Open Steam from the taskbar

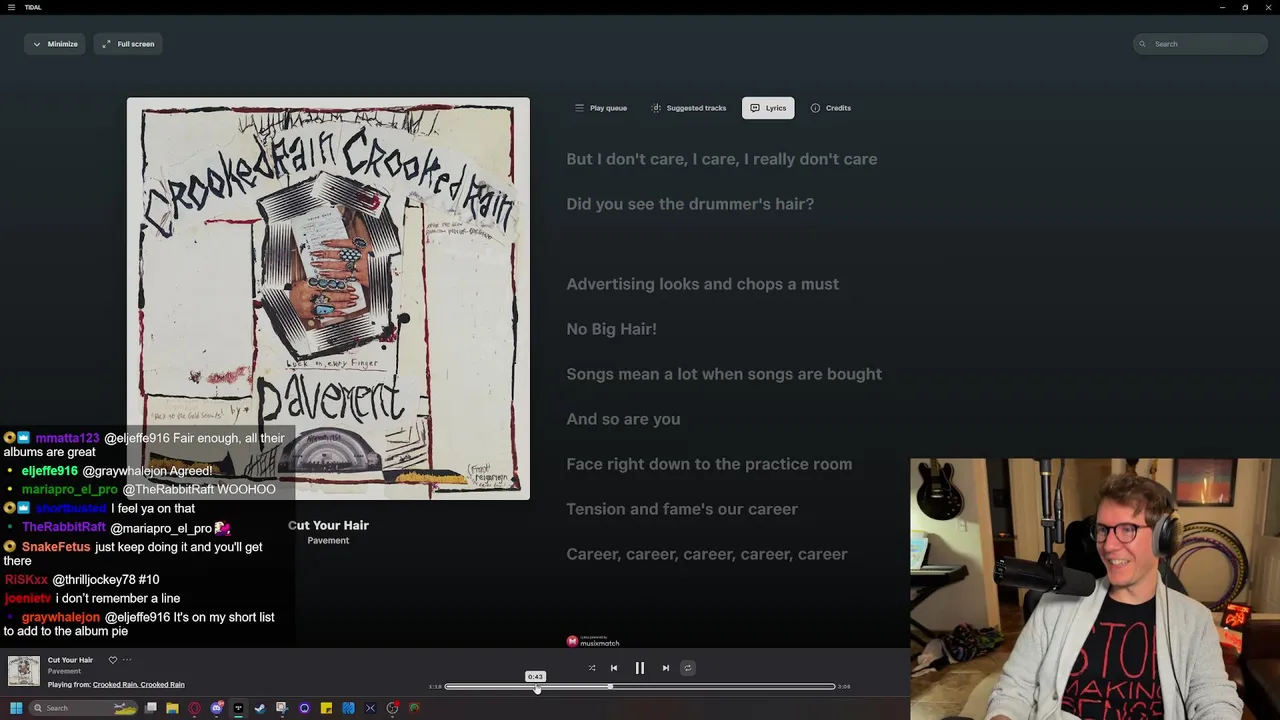point(260,708)
